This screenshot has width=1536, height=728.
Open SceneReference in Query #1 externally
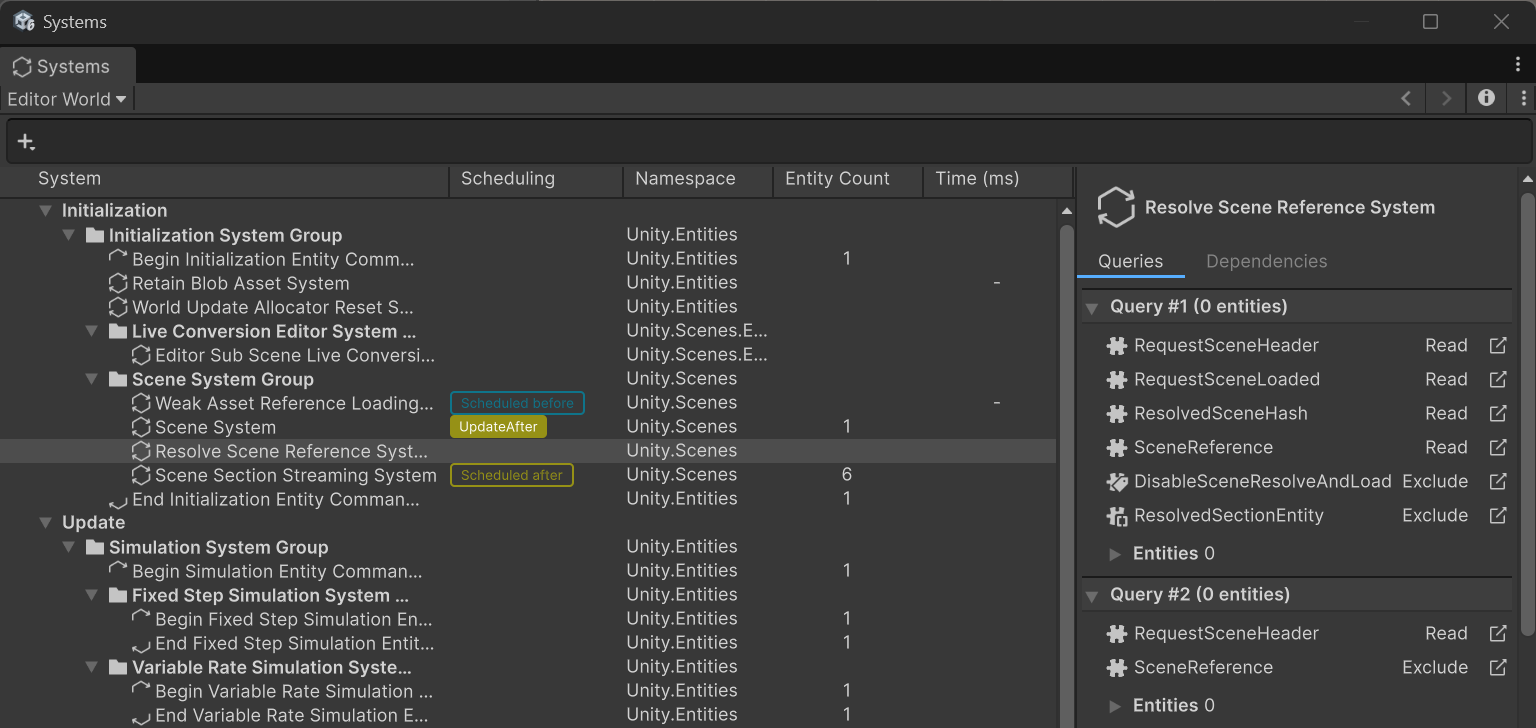(1498, 448)
